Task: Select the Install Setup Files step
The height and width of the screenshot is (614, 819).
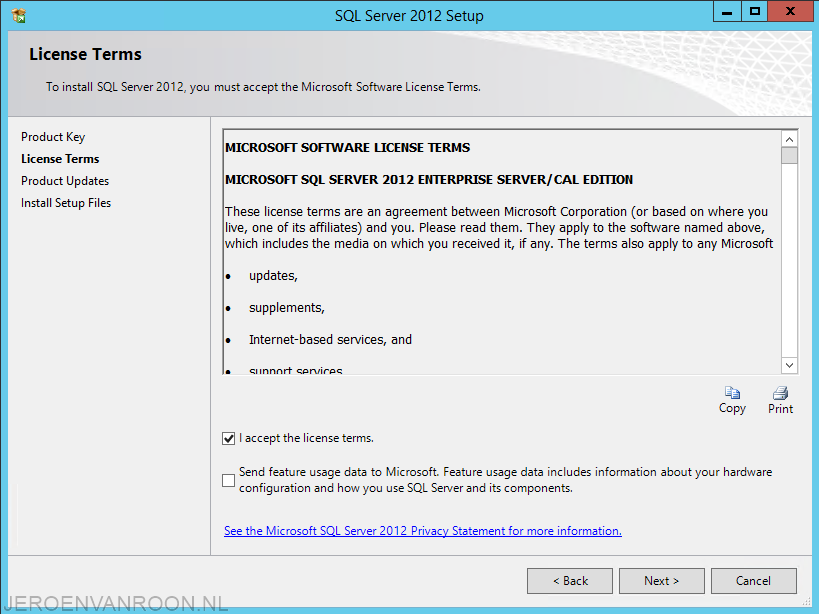Action: 66,203
